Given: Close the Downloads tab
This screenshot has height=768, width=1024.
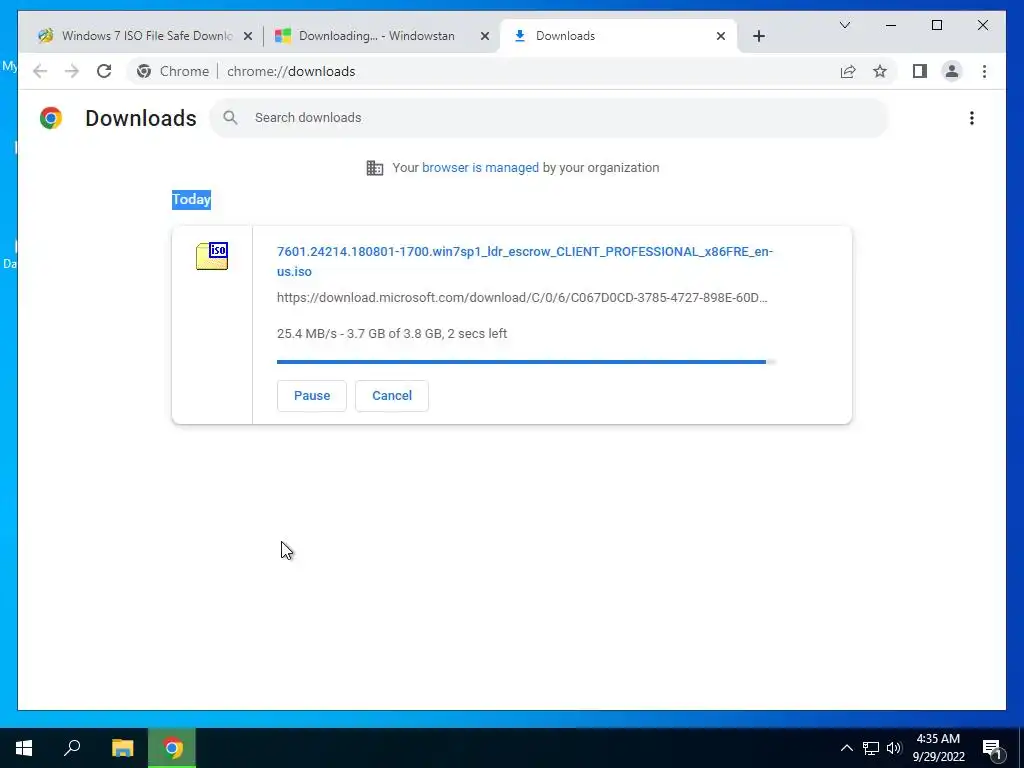Looking at the screenshot, I should click(x=720, y=36).
